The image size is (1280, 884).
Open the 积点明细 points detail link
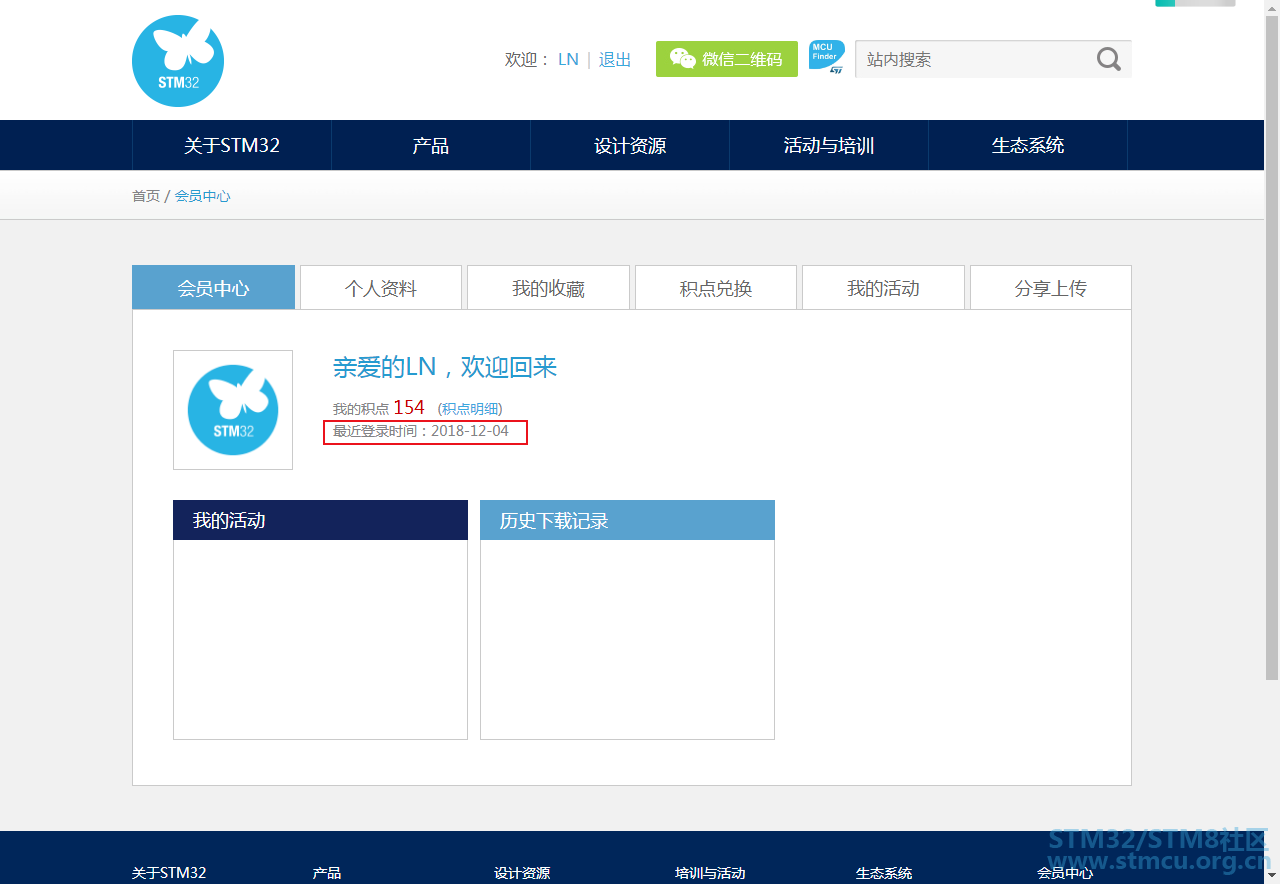tap(470, 409)
